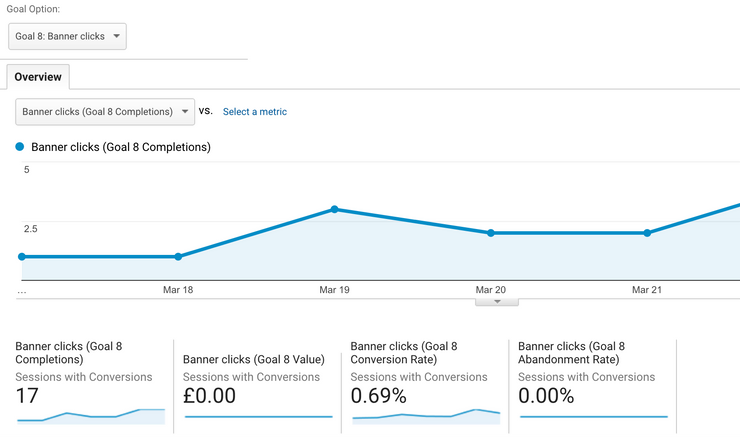The image size is (740, 437).
Task: Click the Mar 20 axis label
Action: 491,290
